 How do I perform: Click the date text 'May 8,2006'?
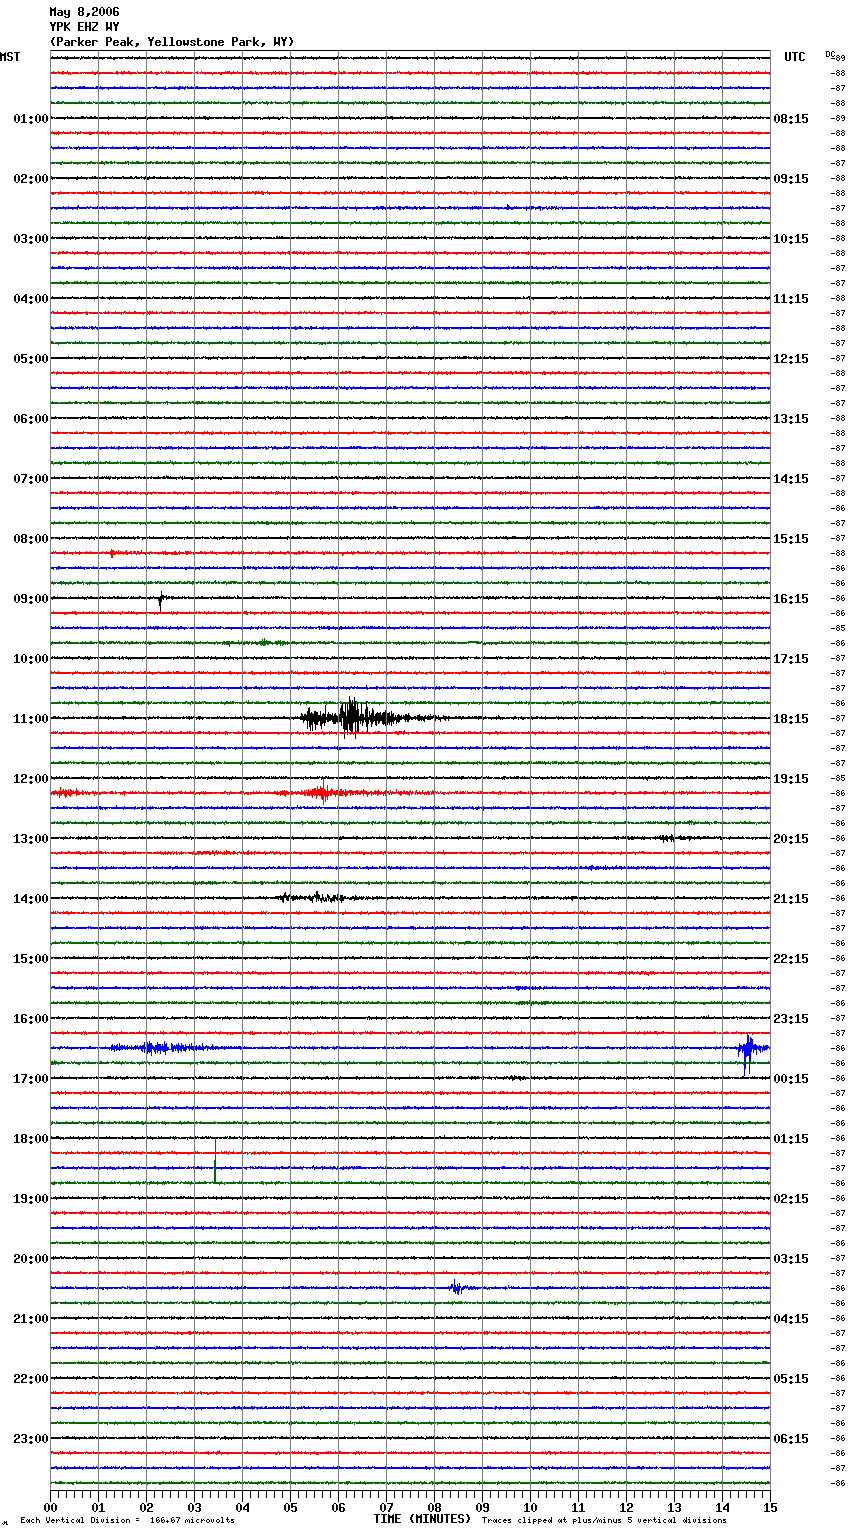[84, 12]
